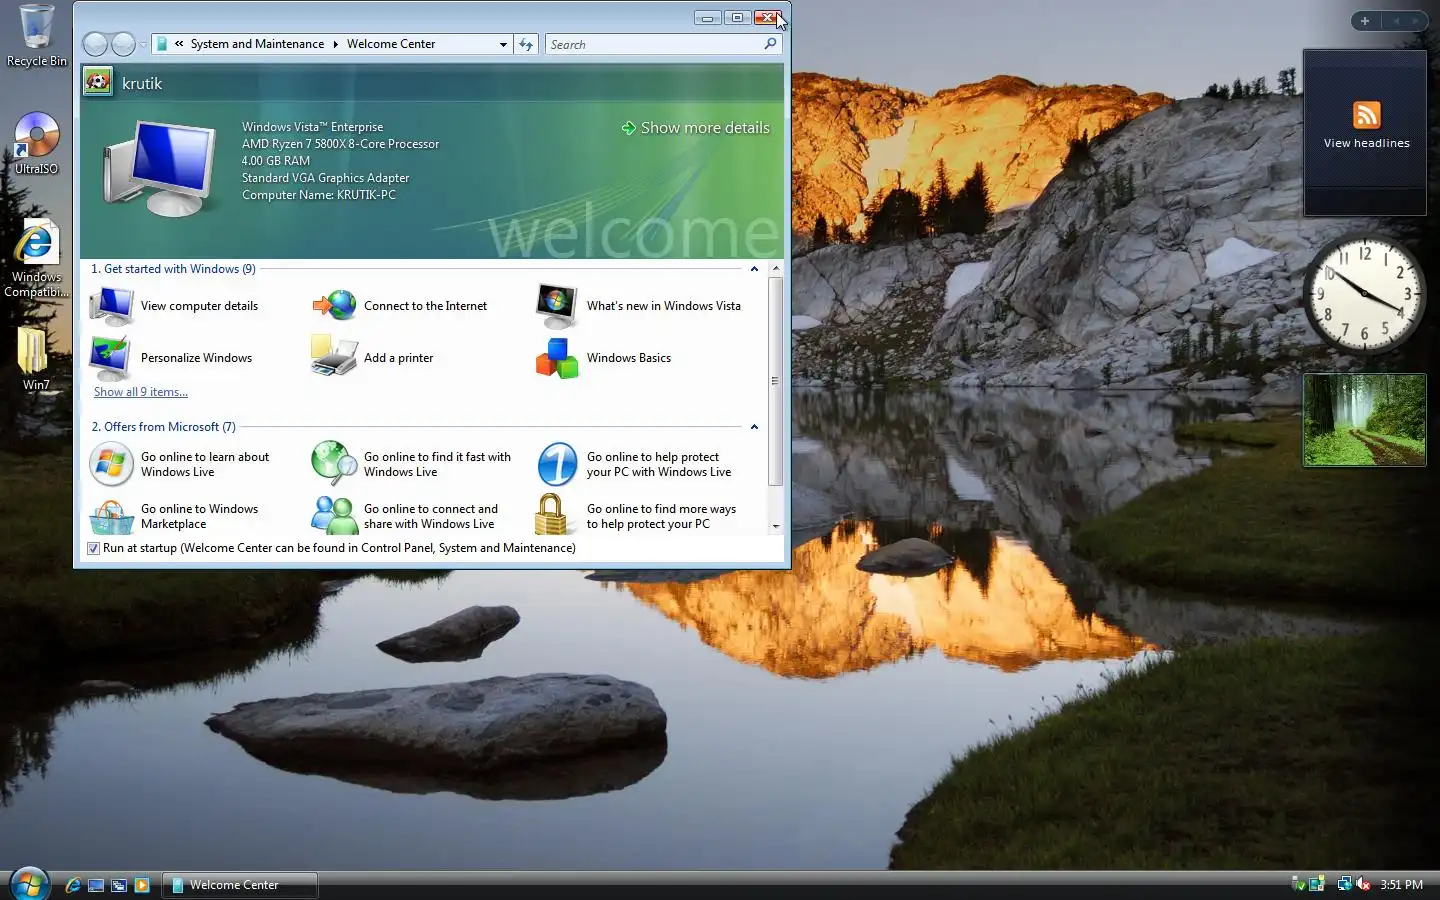Click Welcome Center taskbar button
Viewport: 1440px width, 900px height.
(240, 885)
